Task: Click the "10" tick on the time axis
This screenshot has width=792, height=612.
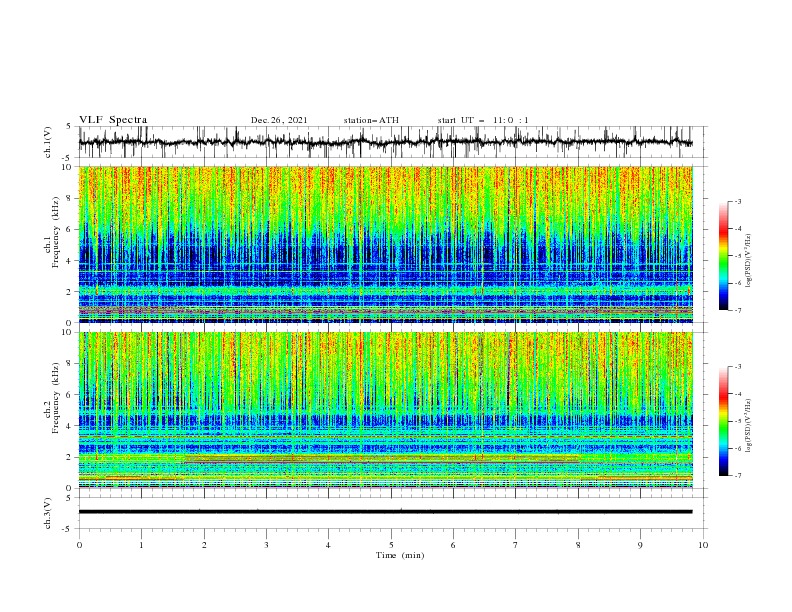Action: tap(703, 545)
